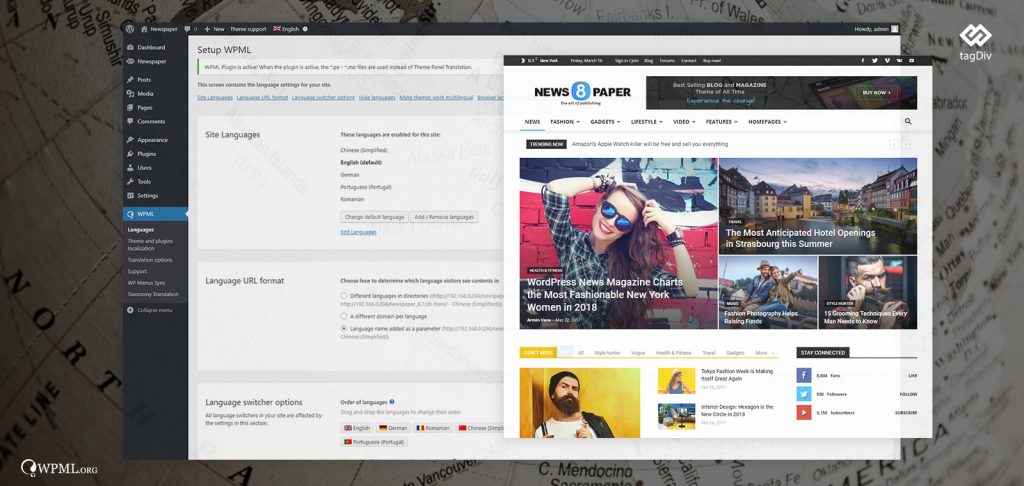Click the search magnifier on Newspaper menu
Screen dimensions: 1024x486
pyautogui.click(x=908, y=122)
